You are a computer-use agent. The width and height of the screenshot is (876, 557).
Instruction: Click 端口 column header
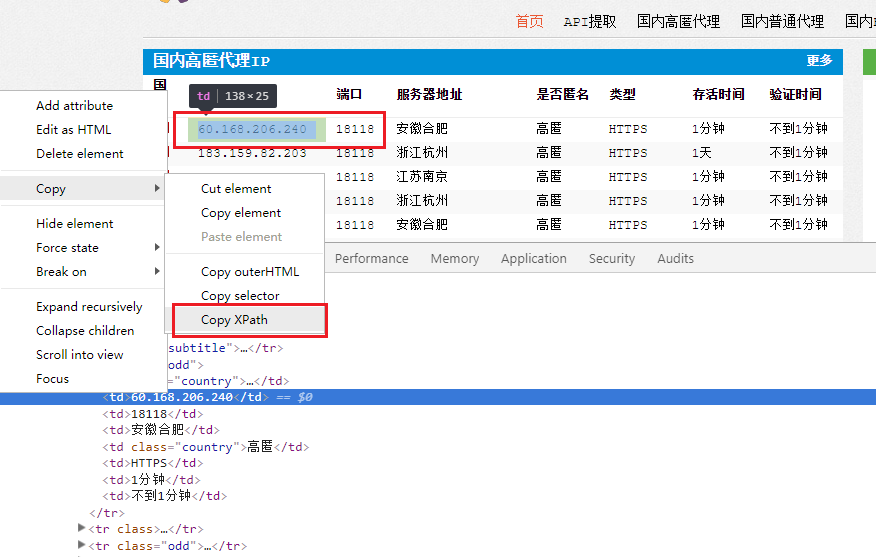(x=349, y=94)
